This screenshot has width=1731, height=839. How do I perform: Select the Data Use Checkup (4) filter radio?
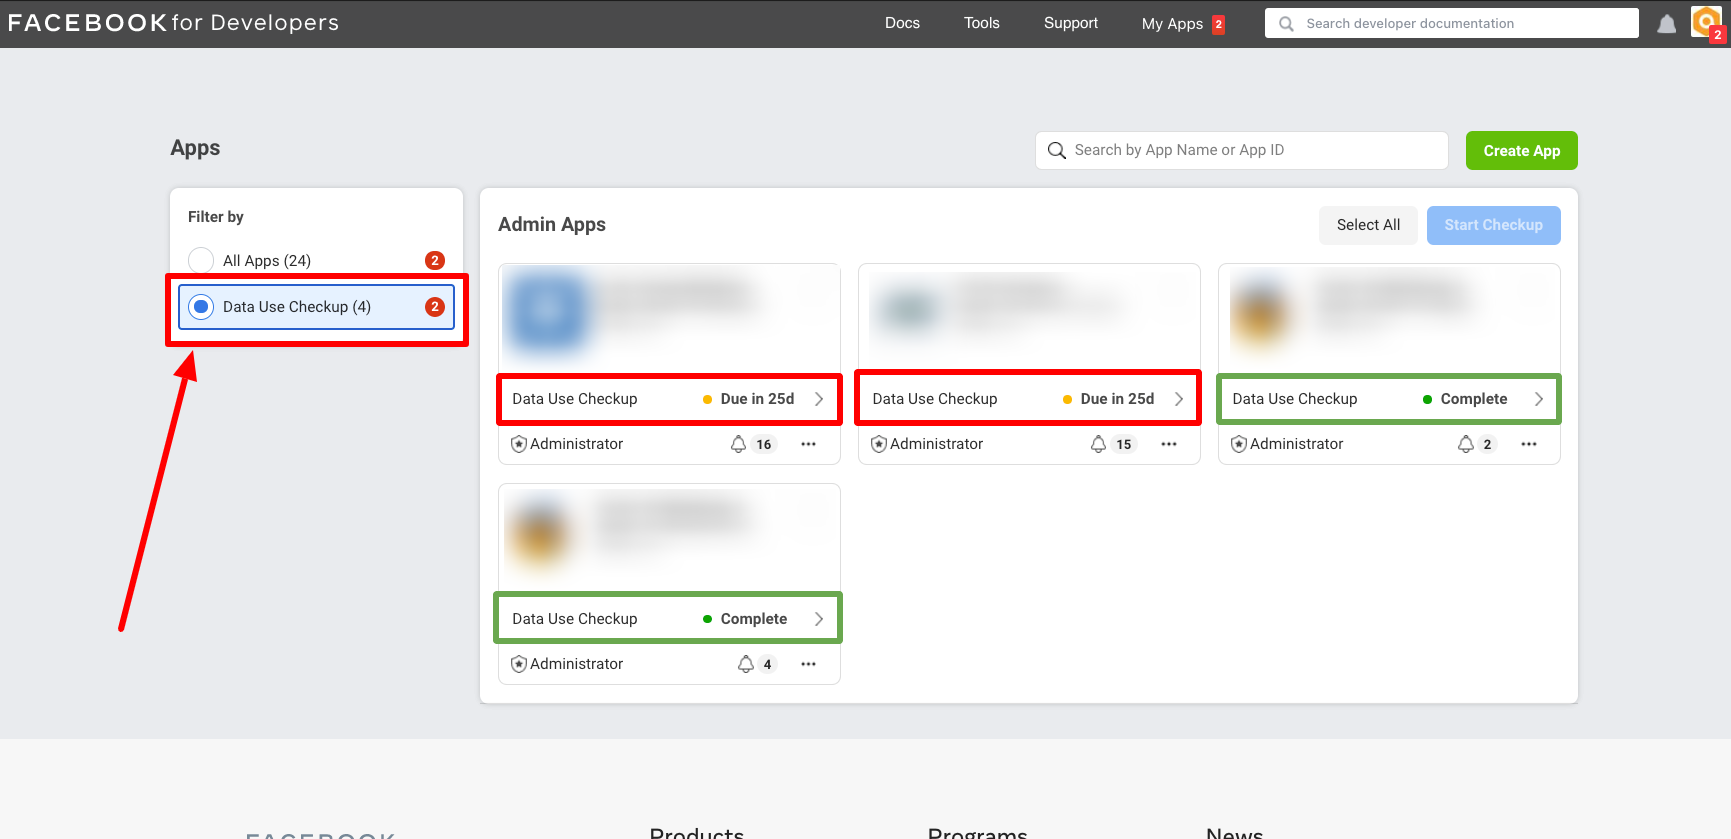coord(201,307)
